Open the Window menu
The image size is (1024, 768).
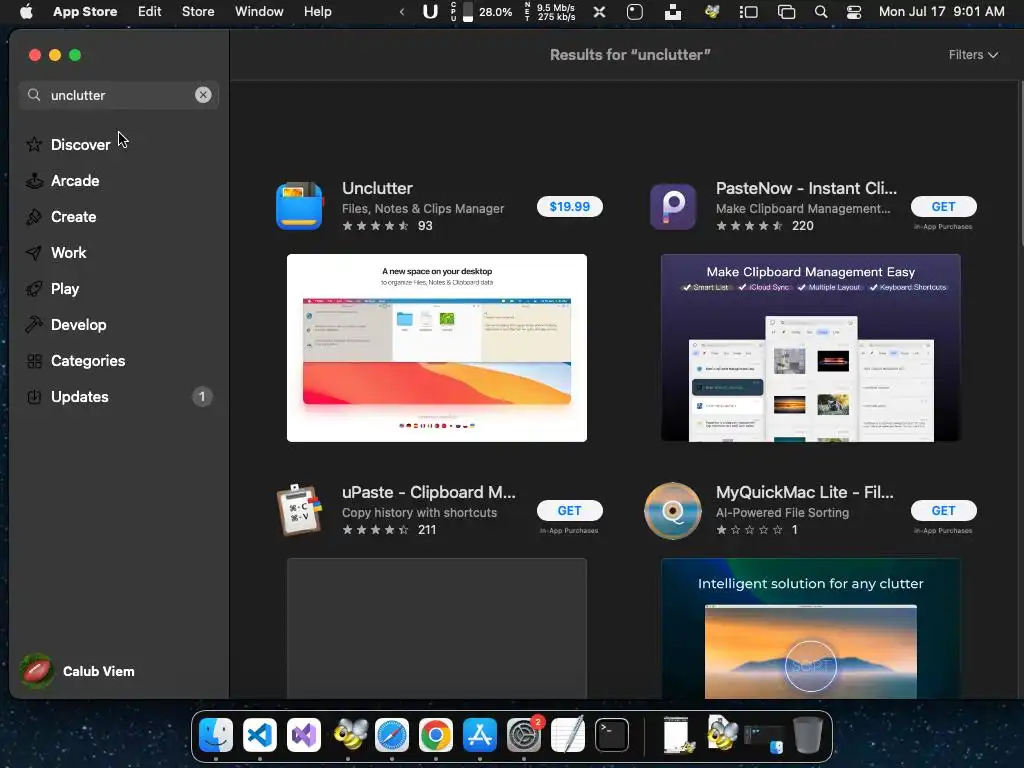point(259,12)
